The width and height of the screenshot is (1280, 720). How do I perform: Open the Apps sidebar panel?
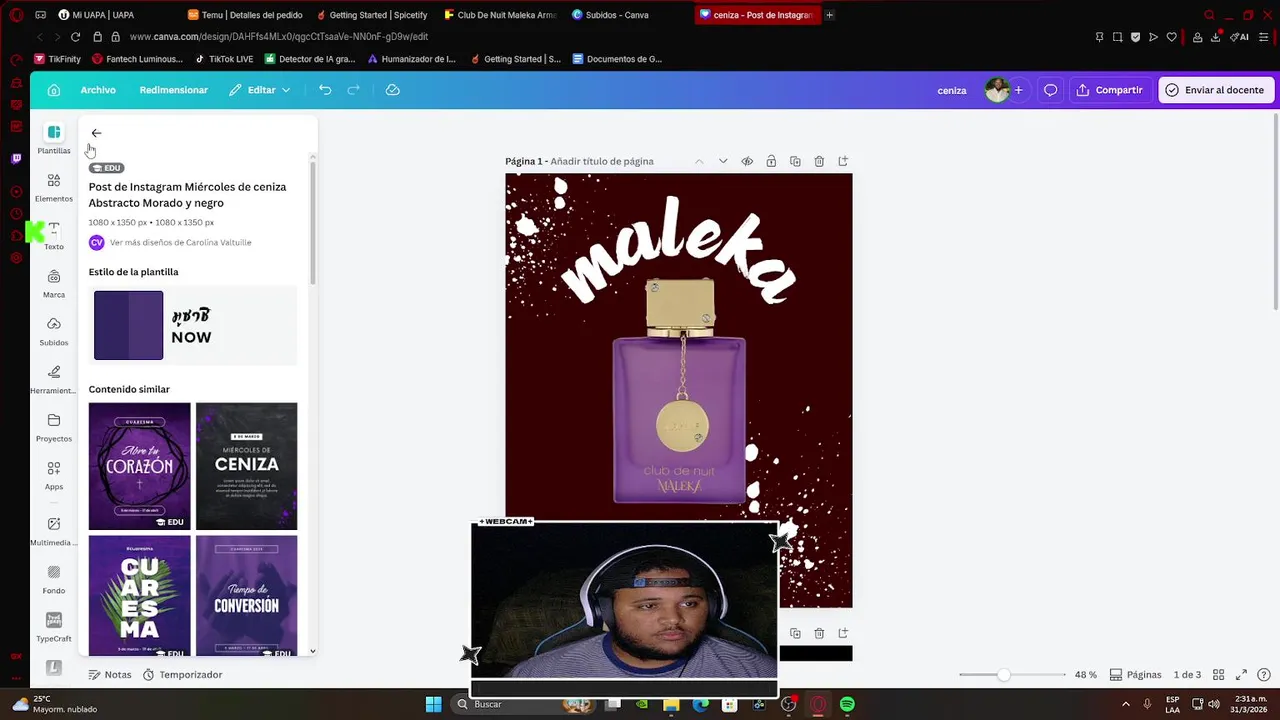[x=54, y=476]
